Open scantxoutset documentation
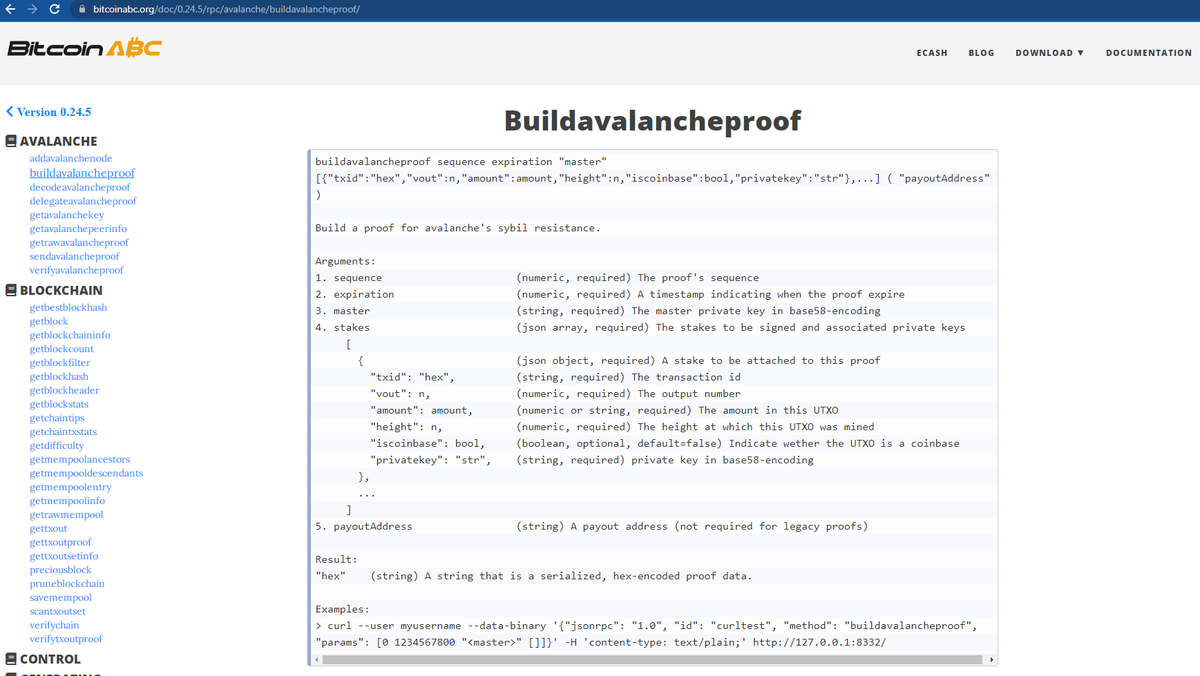1200x676 pixels. (58, 611)
